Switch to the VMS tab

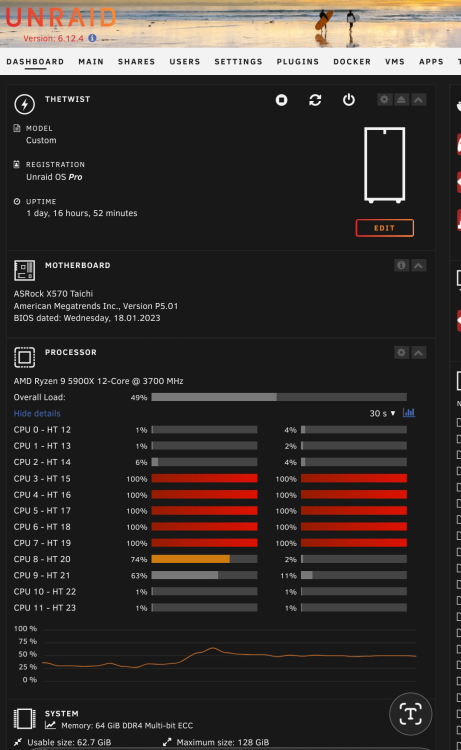tap(395, 62)
